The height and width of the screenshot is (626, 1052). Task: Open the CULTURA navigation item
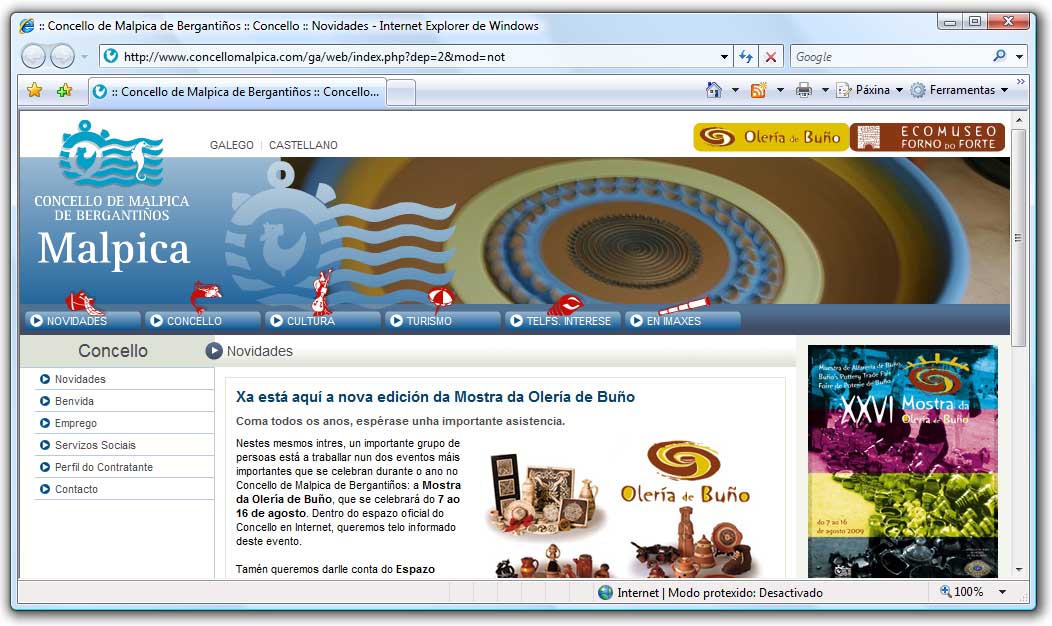click(323, 321)
